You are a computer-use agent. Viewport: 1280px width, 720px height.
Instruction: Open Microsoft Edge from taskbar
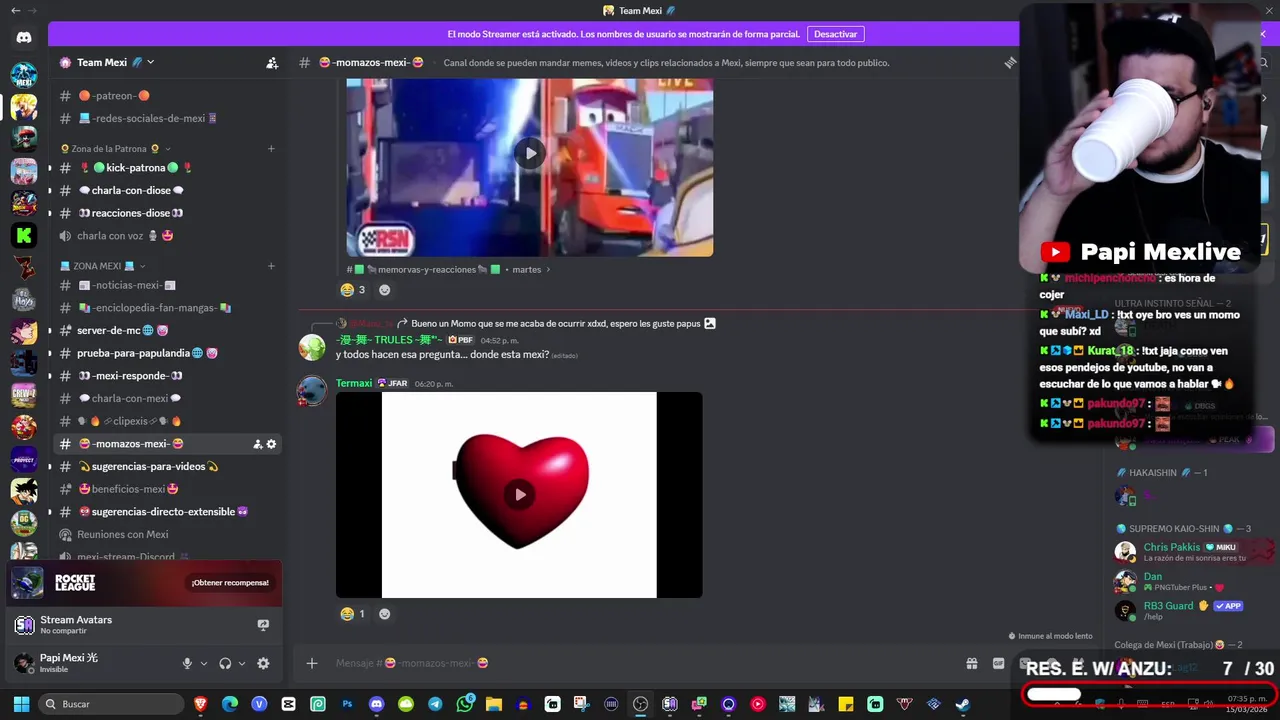pyautogui.click(x=230, y=704)
